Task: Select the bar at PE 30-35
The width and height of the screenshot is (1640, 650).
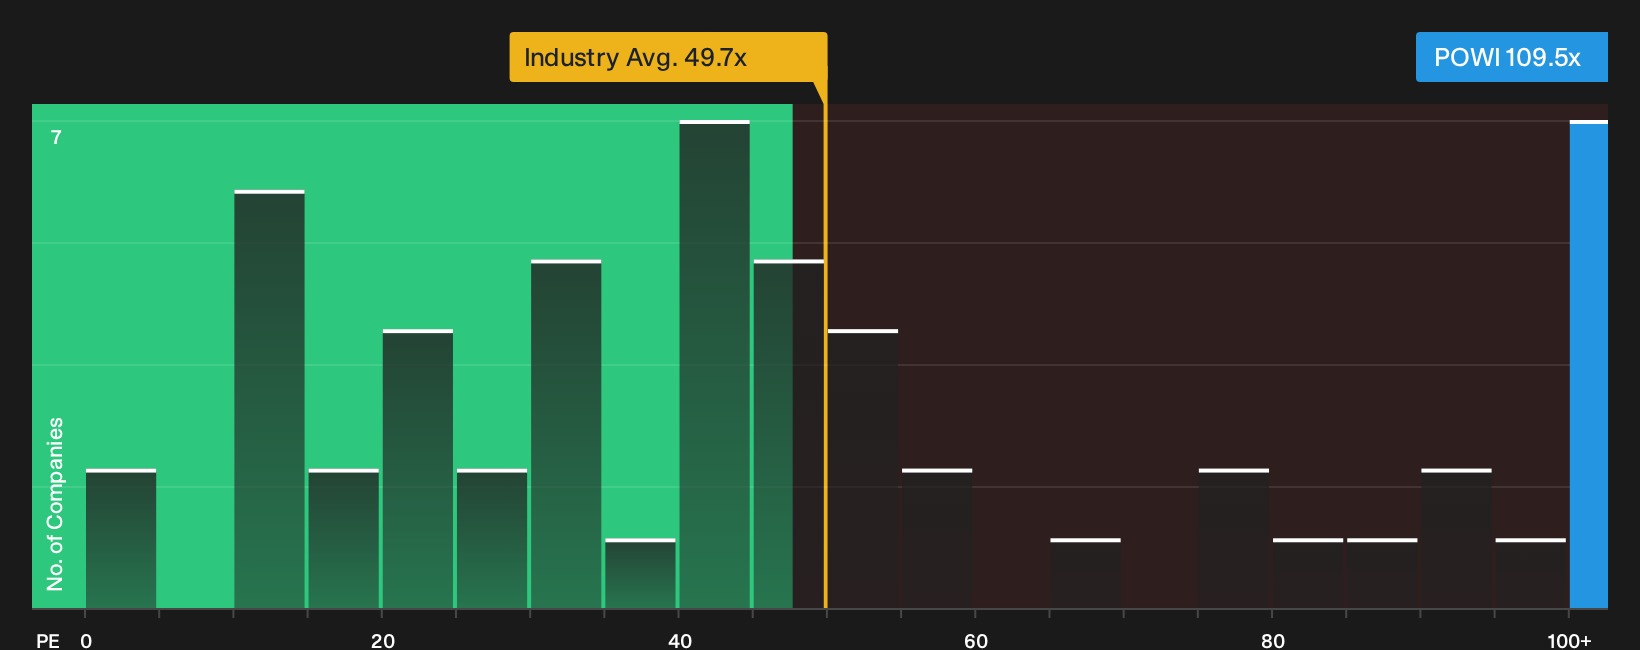Action: pyautogui.click(x=566, y=434)
